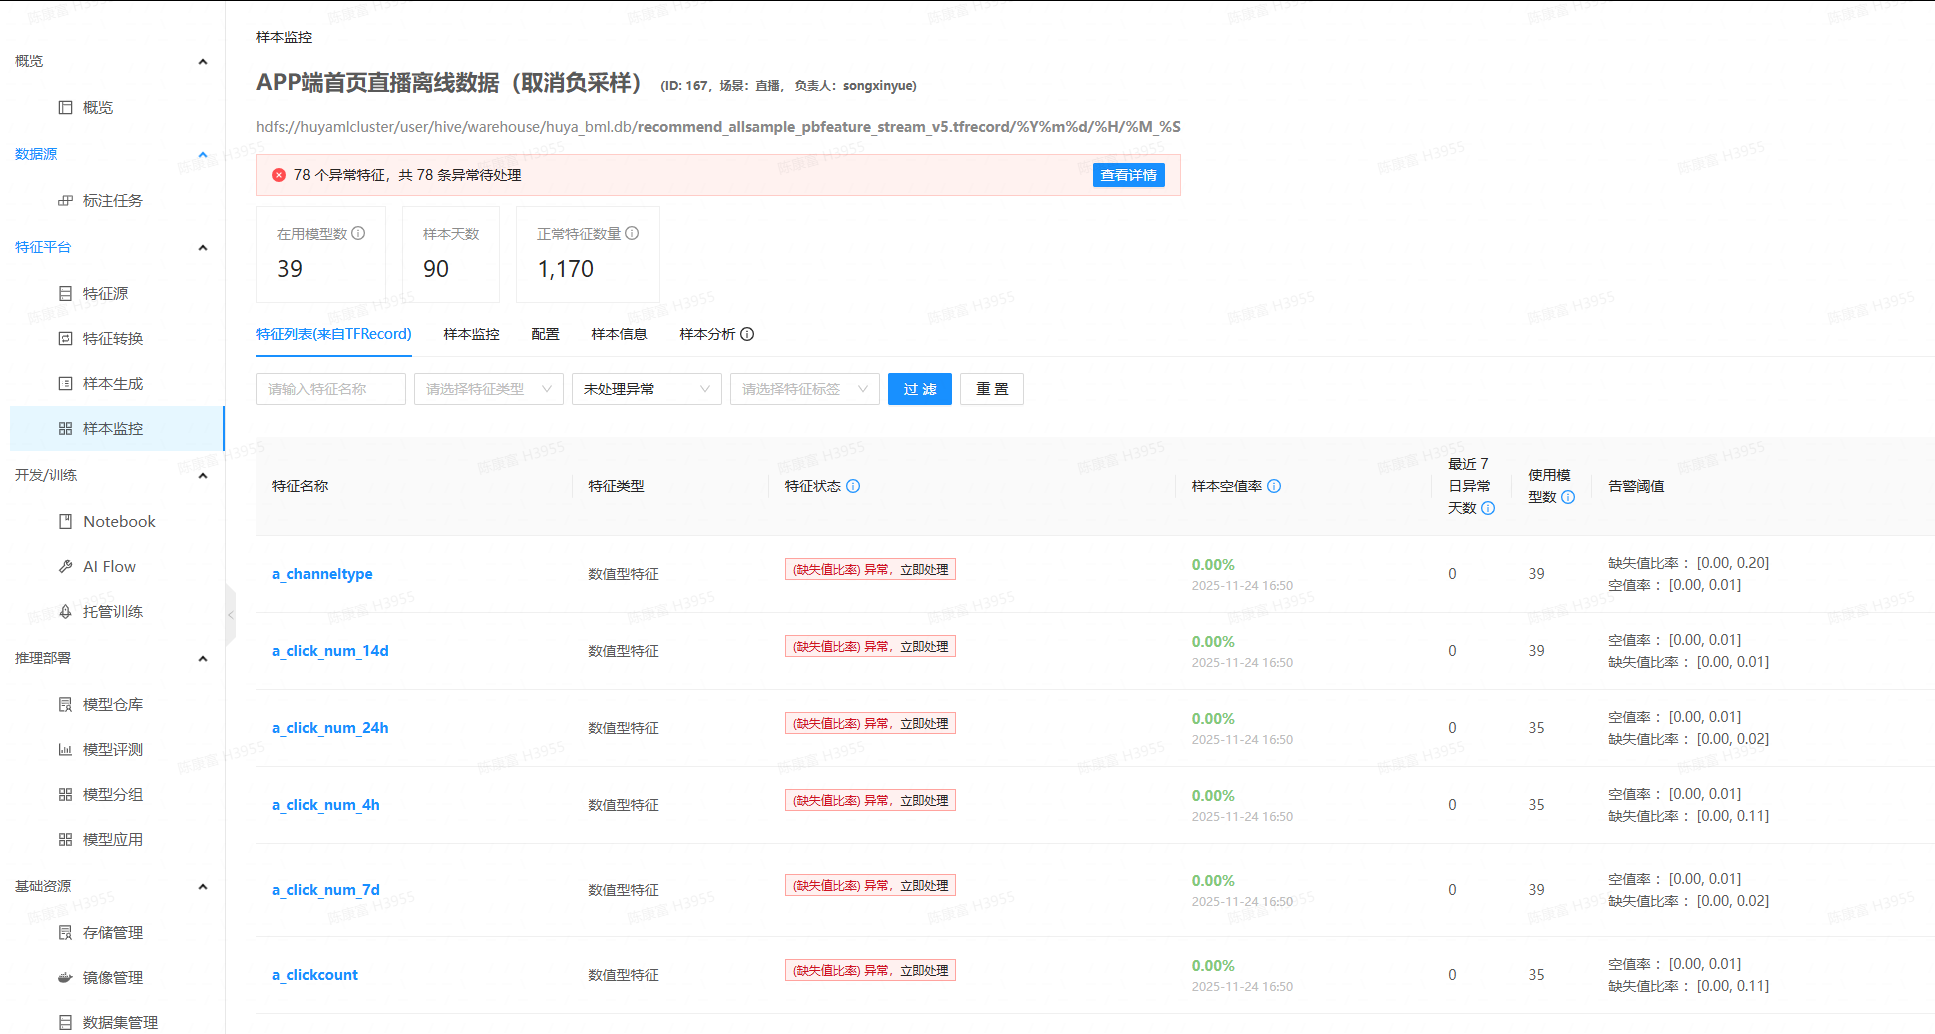1935x1034 pixels.
Task: Switch to the 样本信息 tab
Action: (x=619, y=334)
